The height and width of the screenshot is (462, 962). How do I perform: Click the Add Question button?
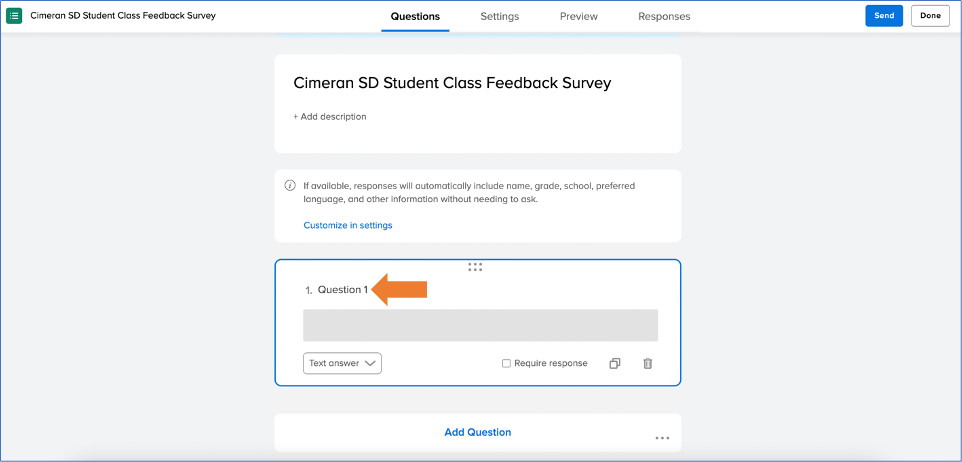(x=477, y=433)
